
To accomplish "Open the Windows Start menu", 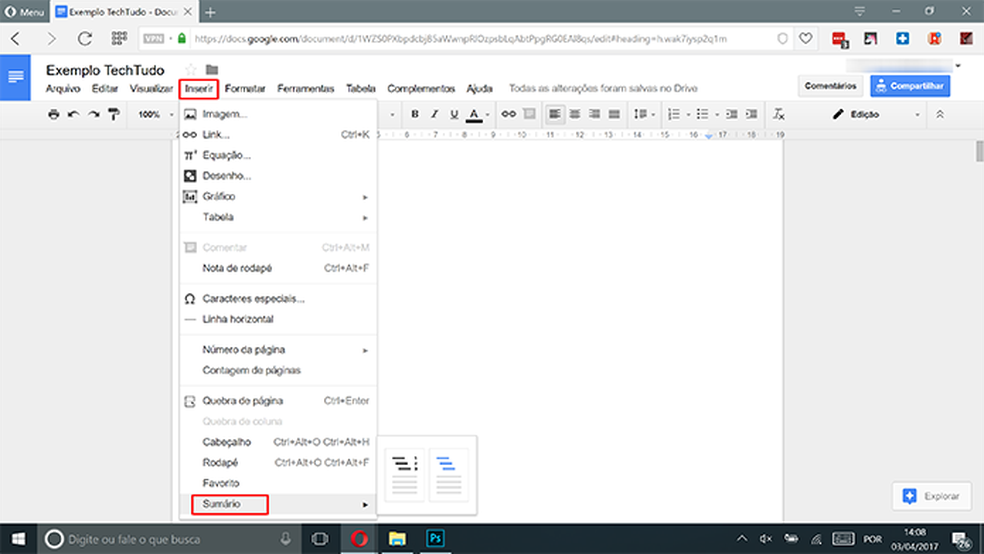I will pos(18,539).
